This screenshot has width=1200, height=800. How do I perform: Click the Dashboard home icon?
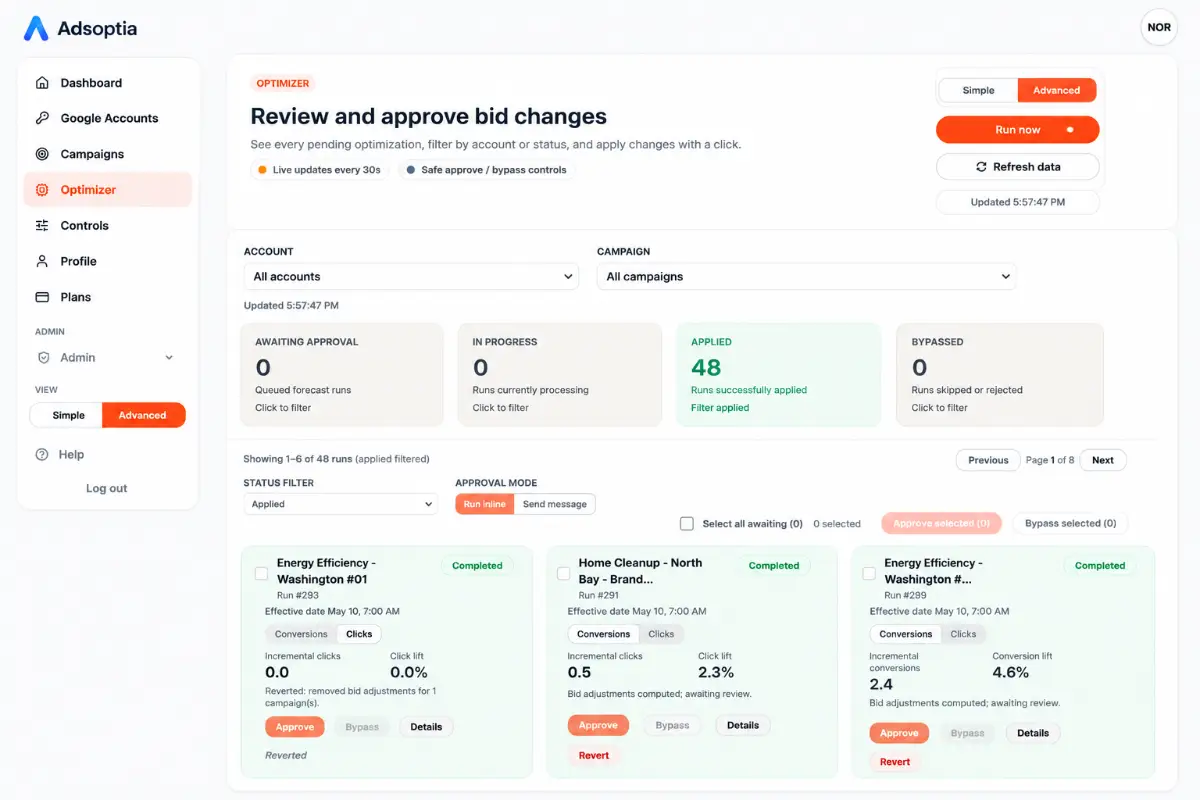pos(42,83)
